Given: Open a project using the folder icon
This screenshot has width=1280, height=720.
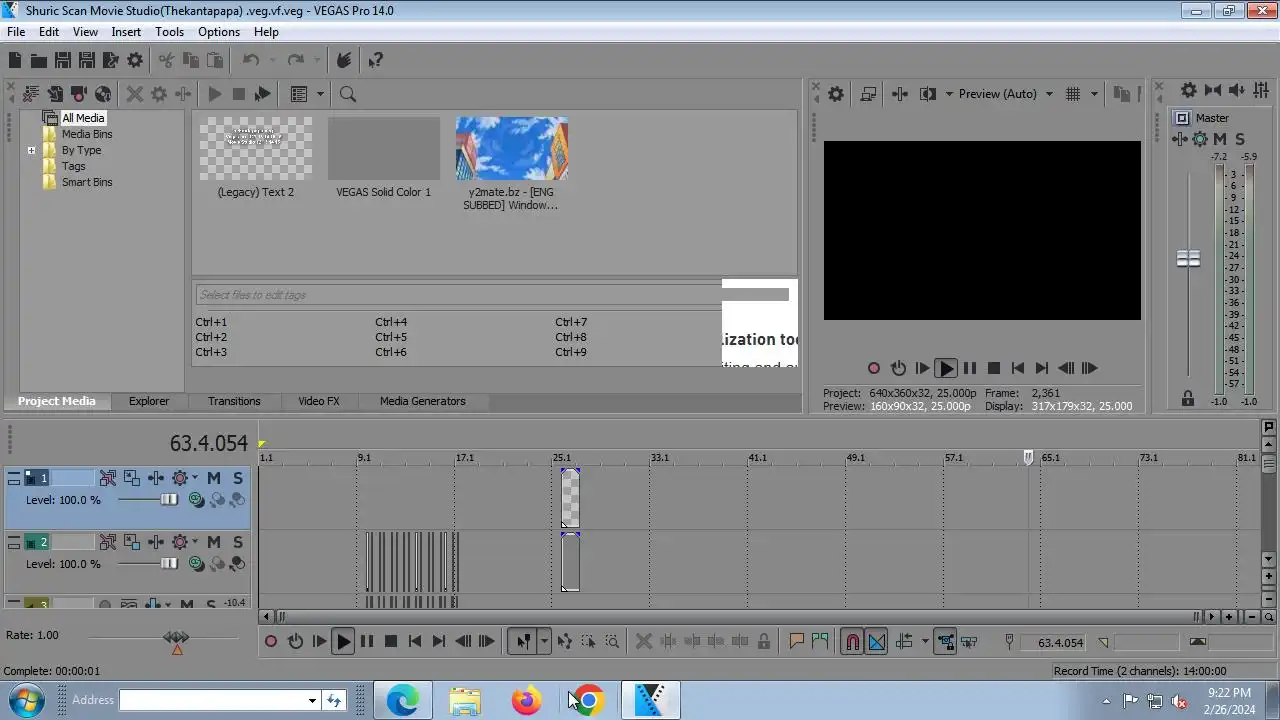Looking at the screenshot, I should (39, 61).
